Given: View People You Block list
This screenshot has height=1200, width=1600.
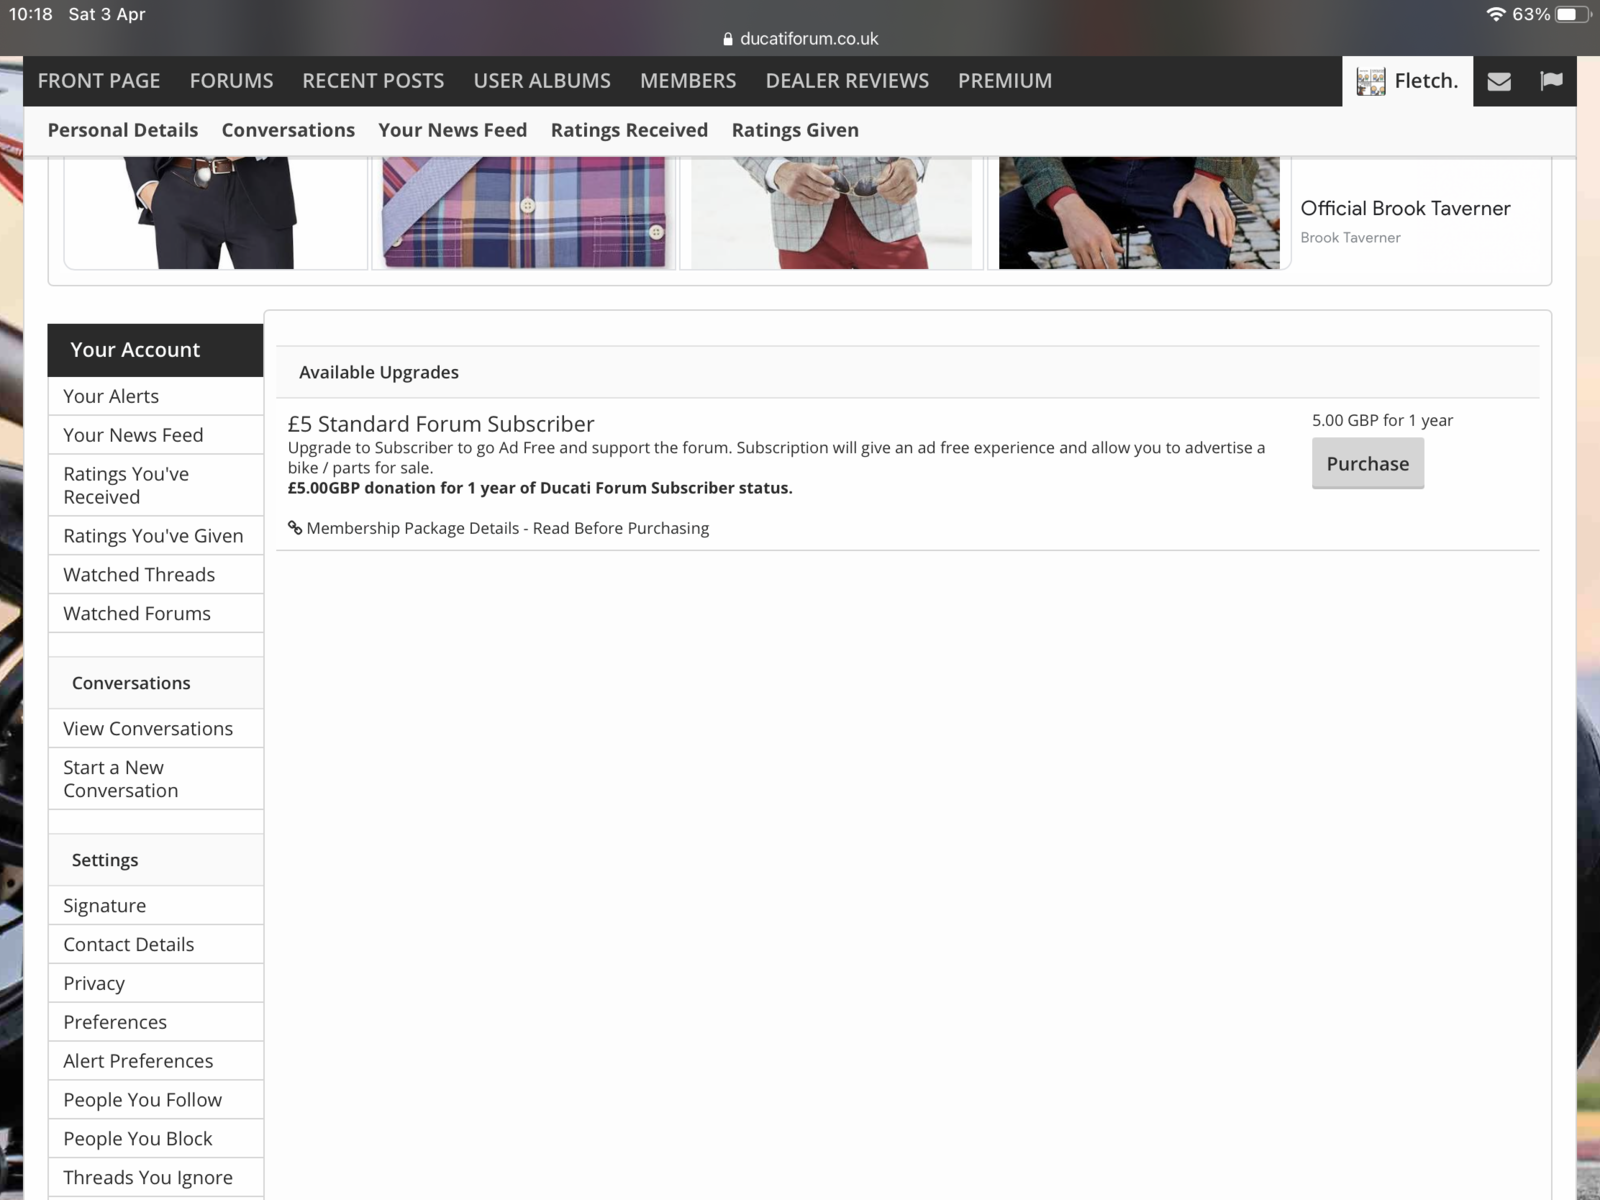Looking at the screenshot, I should pyautogui.click(x=137, y=1139).
